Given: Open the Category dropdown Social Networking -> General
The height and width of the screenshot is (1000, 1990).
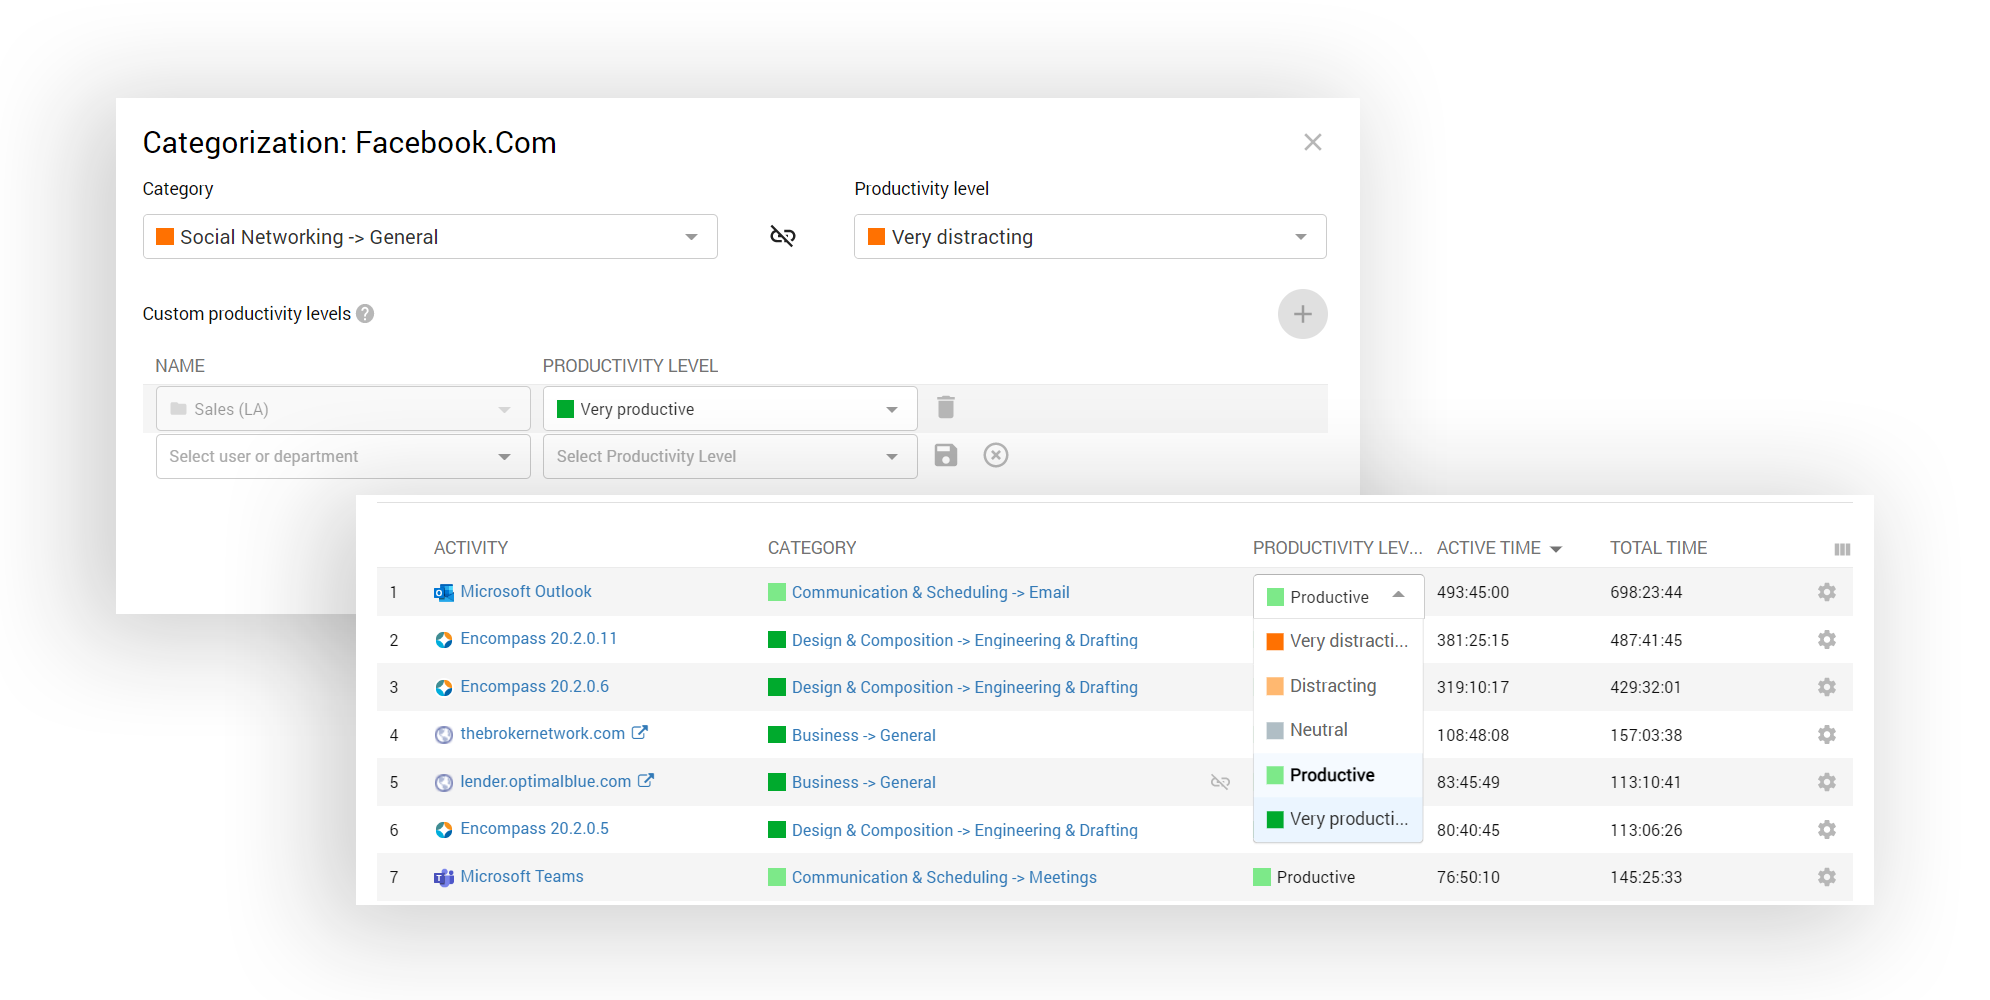Looking at the screenshot, I should tap(430, 237).
